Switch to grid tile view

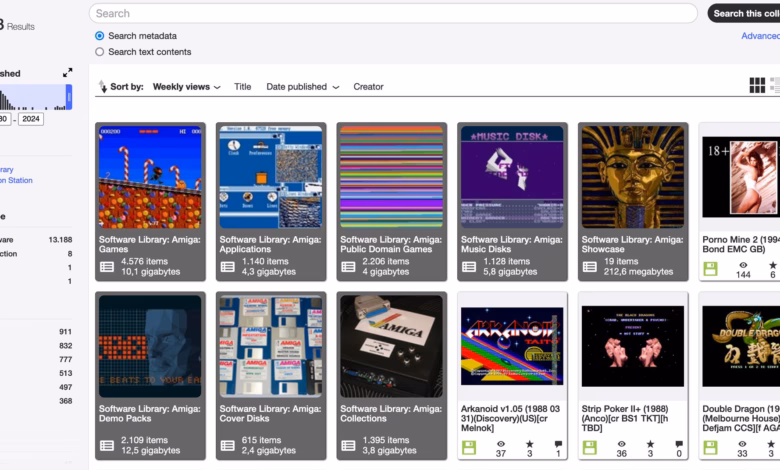[757, 85]
